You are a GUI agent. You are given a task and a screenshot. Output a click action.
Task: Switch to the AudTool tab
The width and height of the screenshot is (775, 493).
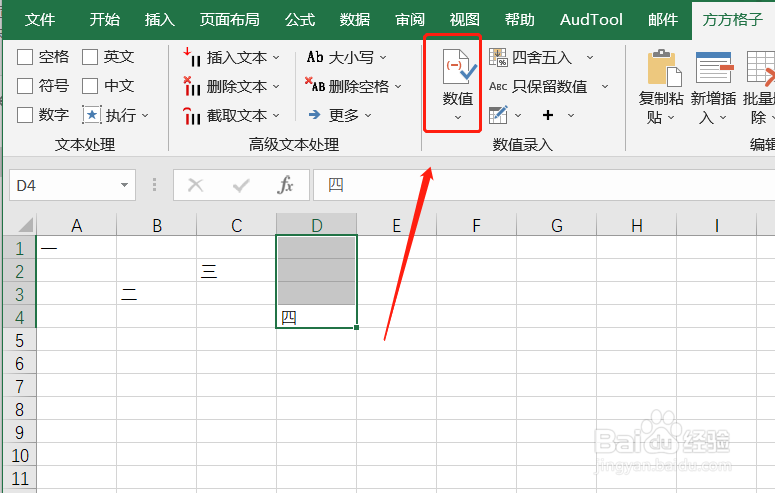tap(591, 20)
